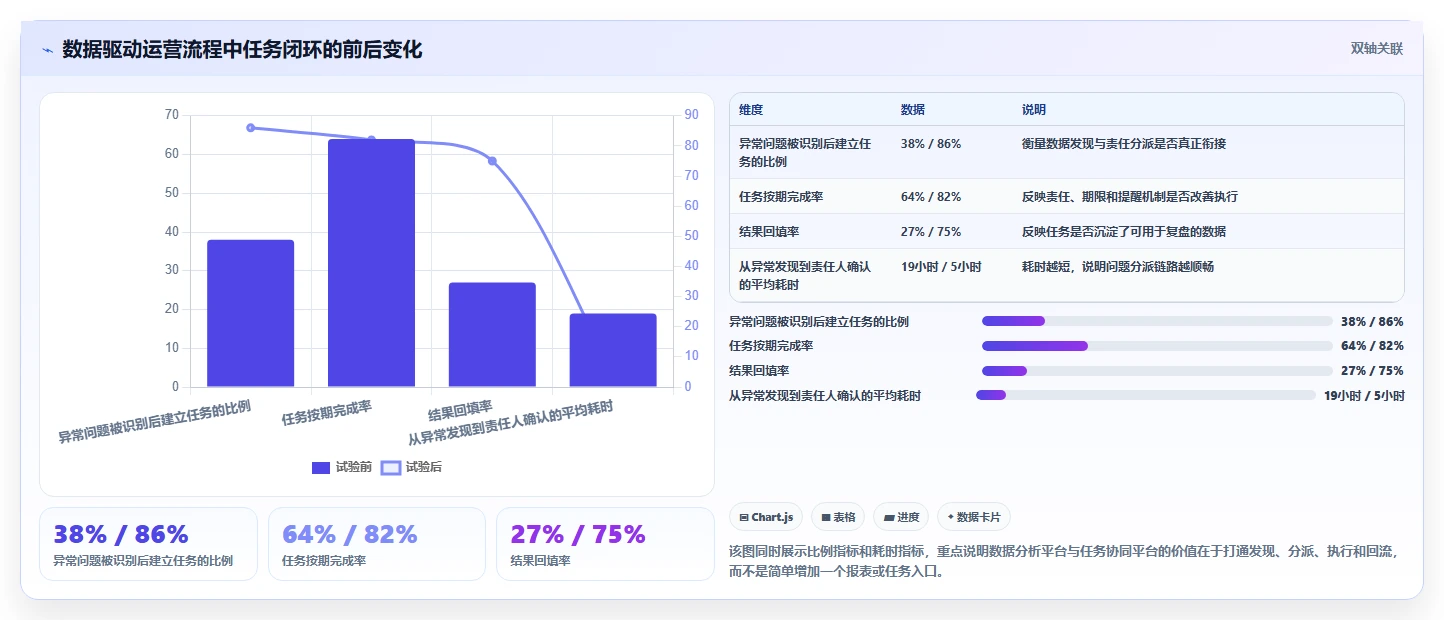This screenshot has height=620, width=1444.
Task: Click table text 衡量数据发现与责任分派是否真正衔接
Action: click(x=1124, y=144)
